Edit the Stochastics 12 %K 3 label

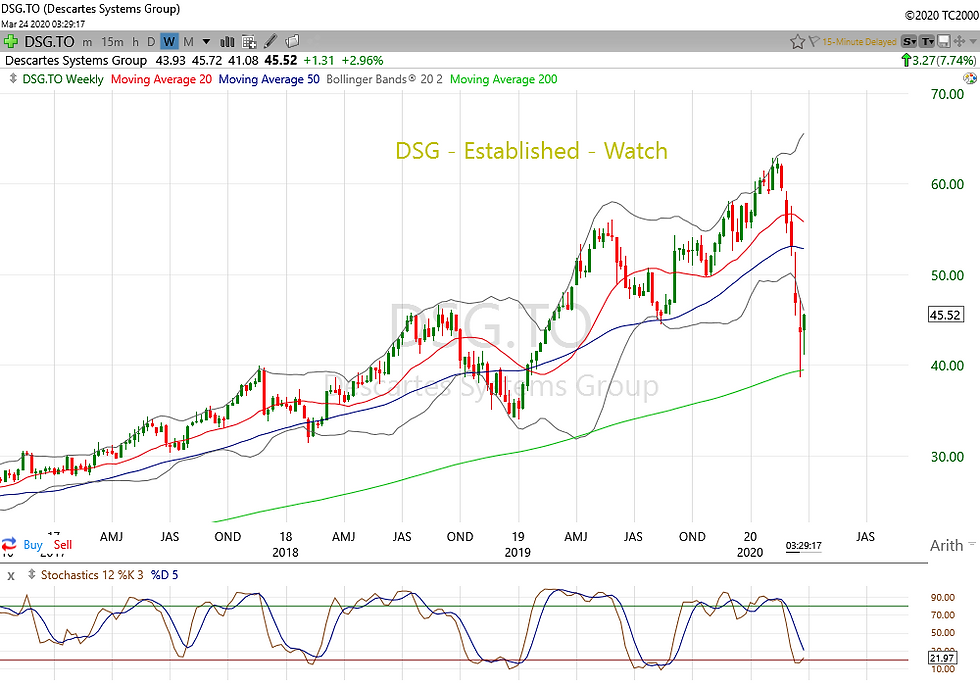(x=92, y=575)
